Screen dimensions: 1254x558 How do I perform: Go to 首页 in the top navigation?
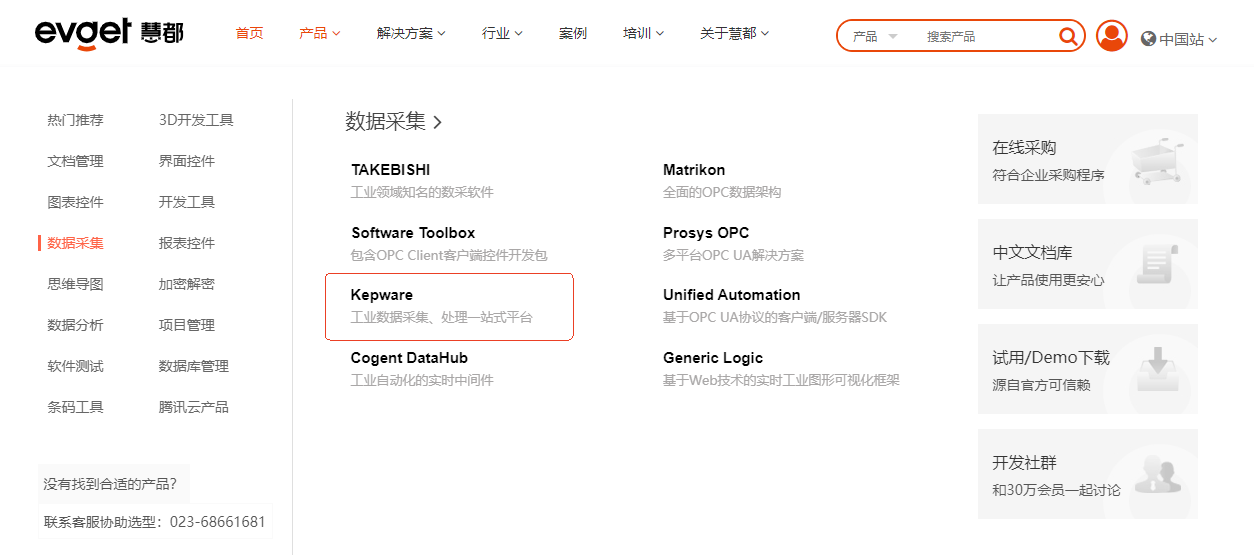click(x=249, y=33)
